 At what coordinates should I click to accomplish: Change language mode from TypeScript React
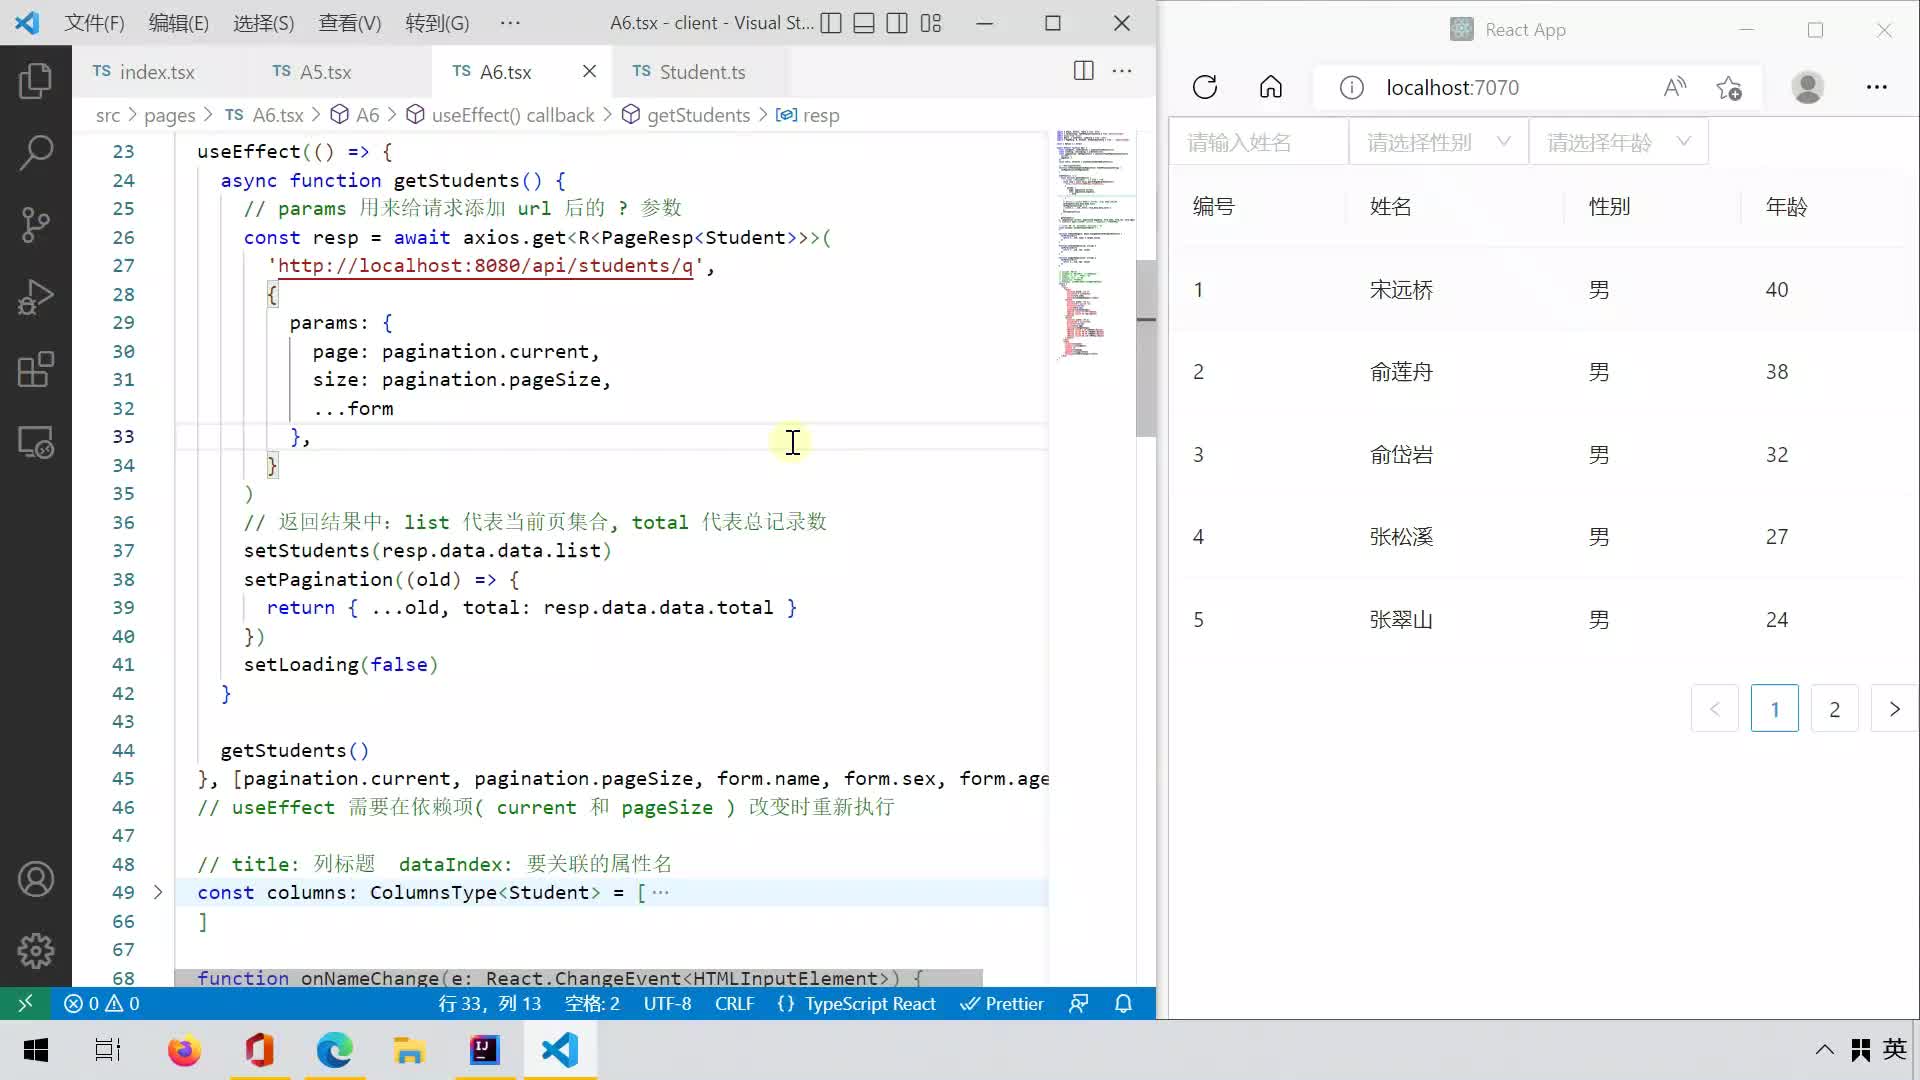click(870, 1003)
